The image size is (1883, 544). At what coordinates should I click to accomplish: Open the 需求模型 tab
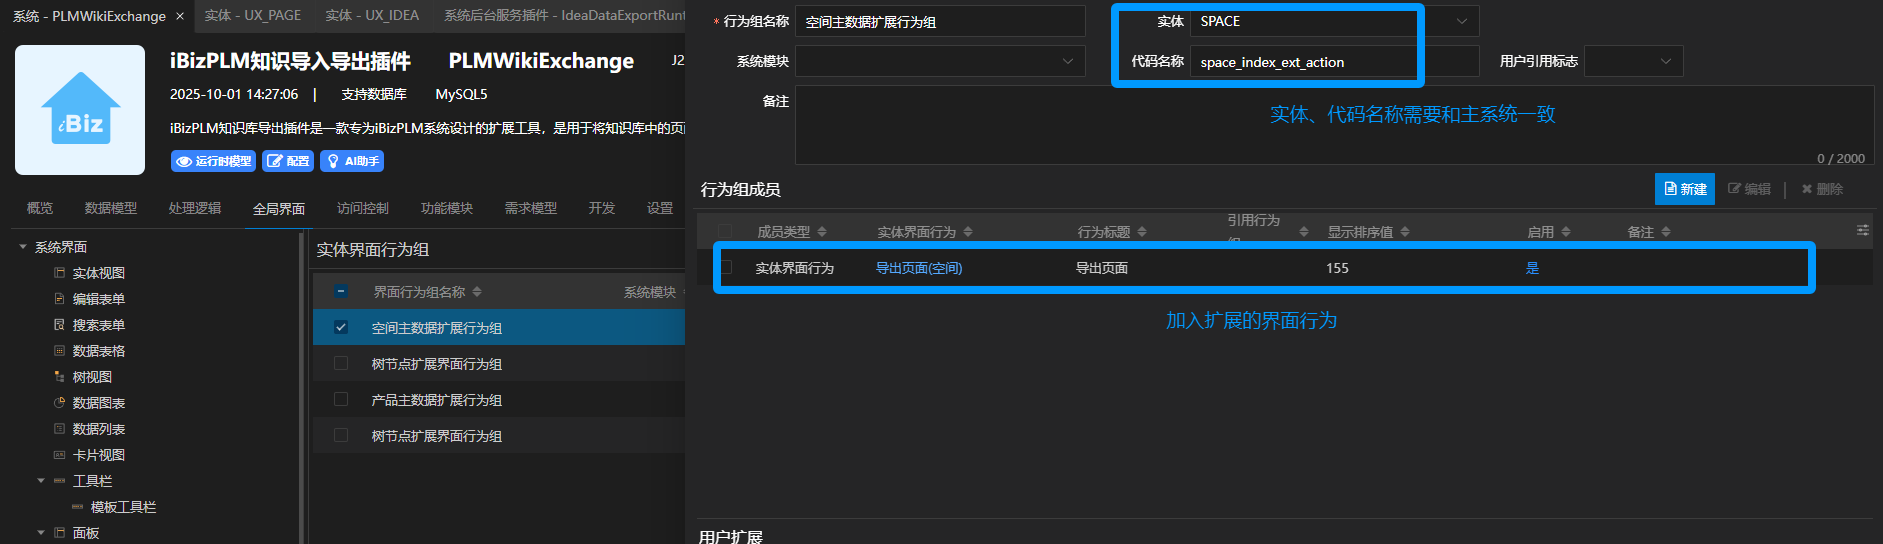[531, 208]
